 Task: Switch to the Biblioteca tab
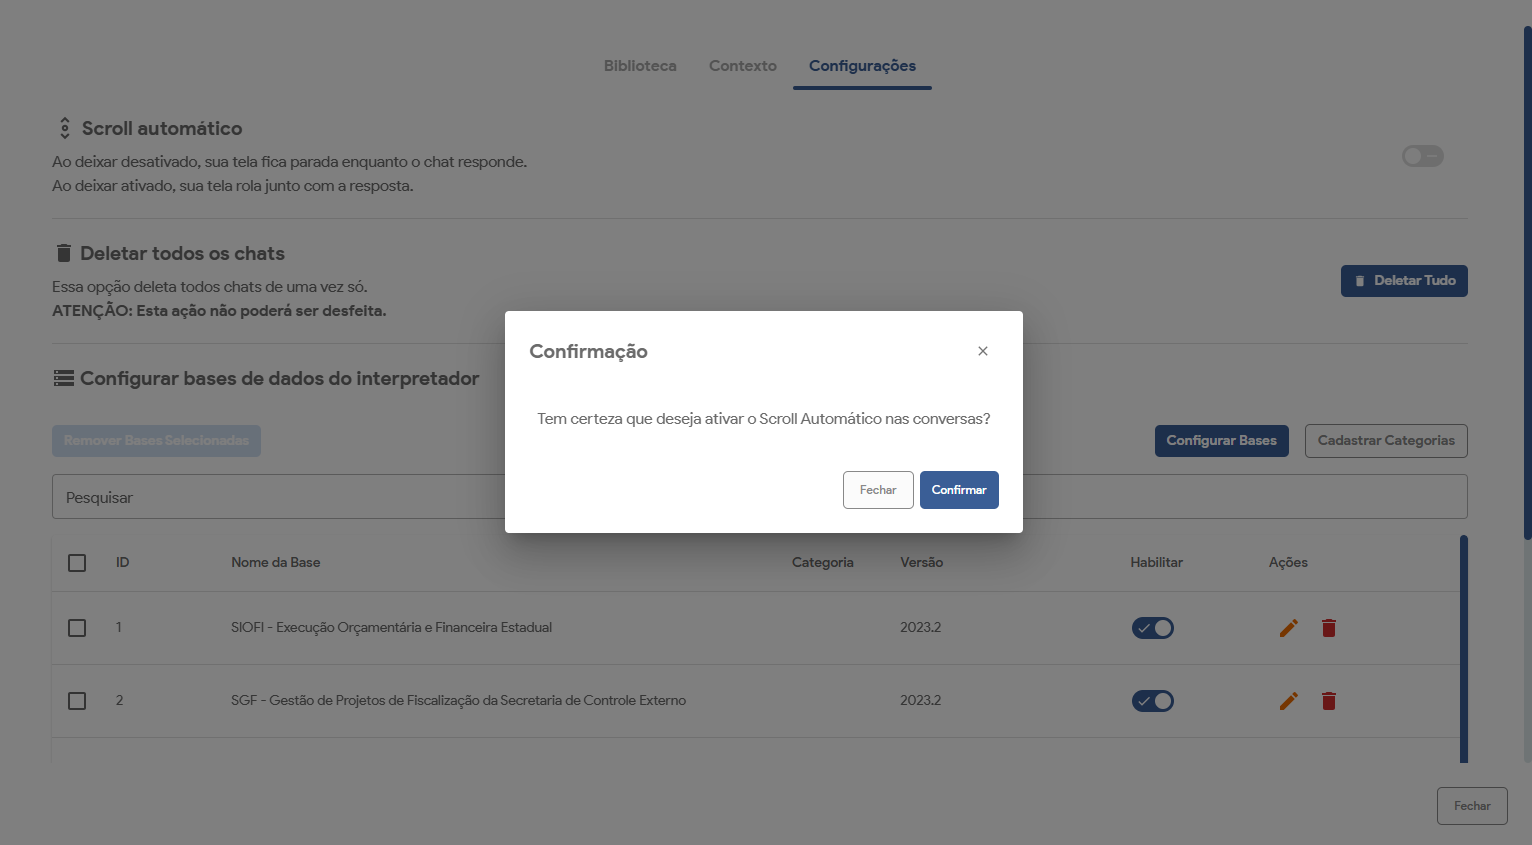pos(640,66)
